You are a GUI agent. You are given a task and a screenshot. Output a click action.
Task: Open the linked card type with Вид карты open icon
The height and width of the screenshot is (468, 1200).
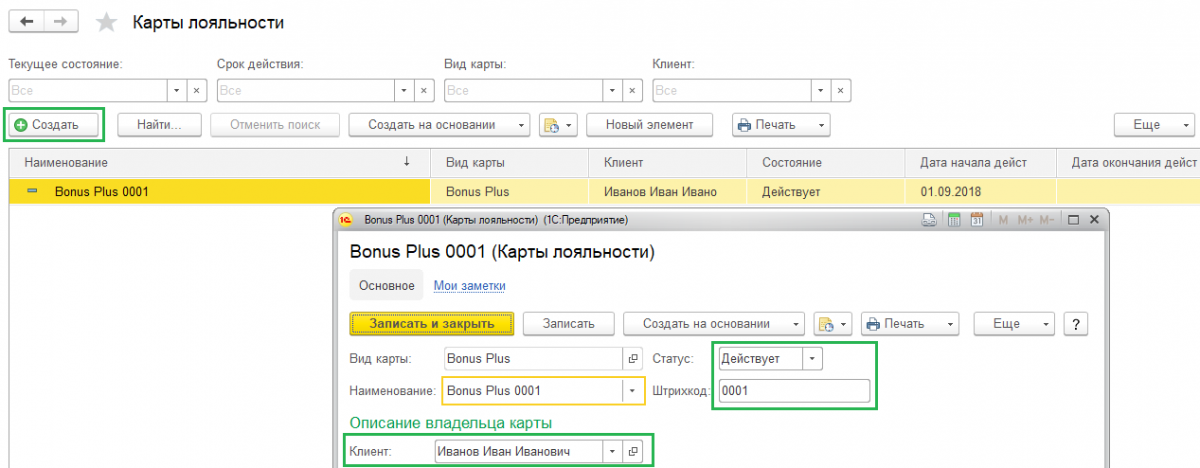tap(633, 358)
